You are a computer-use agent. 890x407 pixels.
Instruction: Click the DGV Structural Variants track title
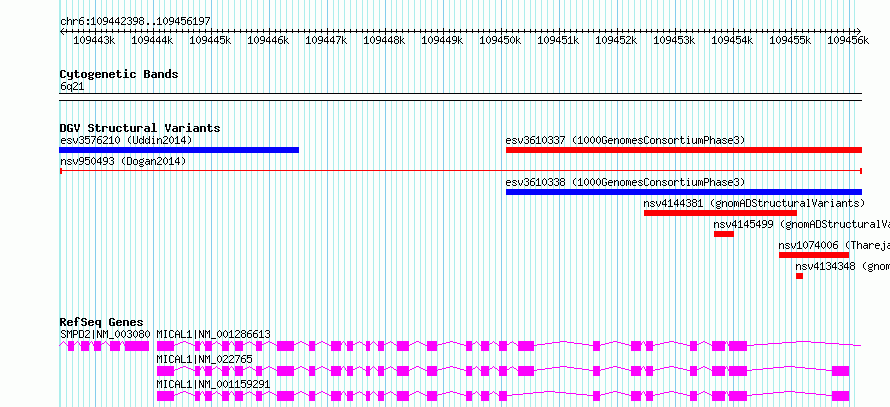click(140, 128)
